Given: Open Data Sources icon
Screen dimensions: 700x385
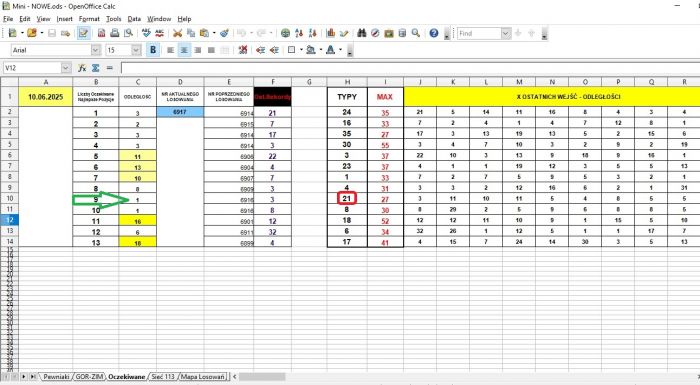Looking at the screenshot, I should pos(402,33).
